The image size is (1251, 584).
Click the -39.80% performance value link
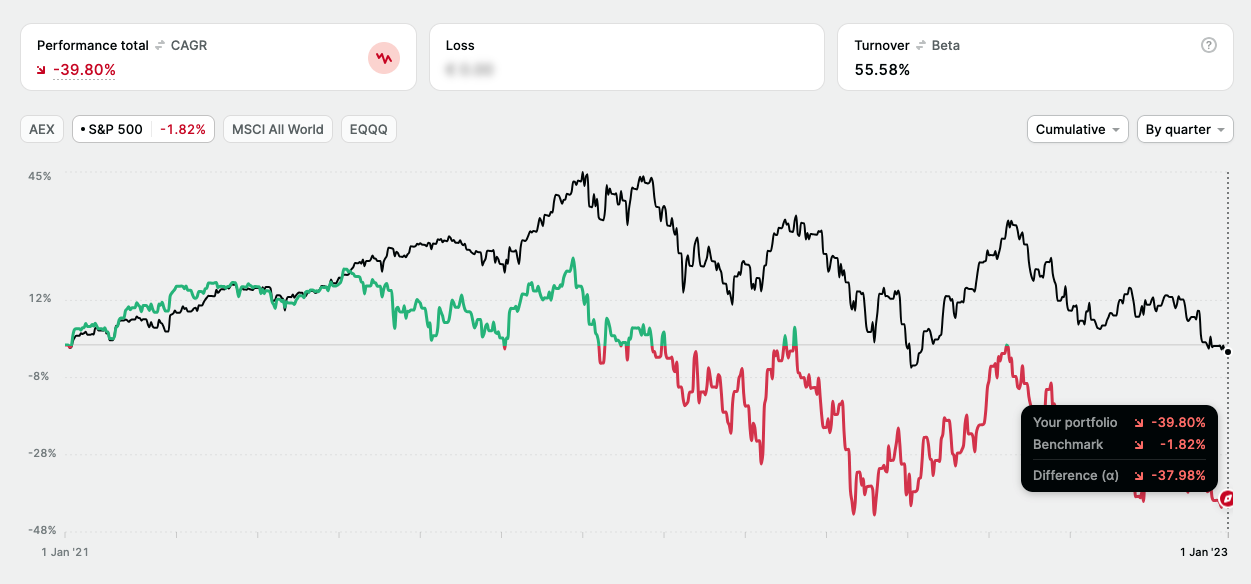click(84, 70)
